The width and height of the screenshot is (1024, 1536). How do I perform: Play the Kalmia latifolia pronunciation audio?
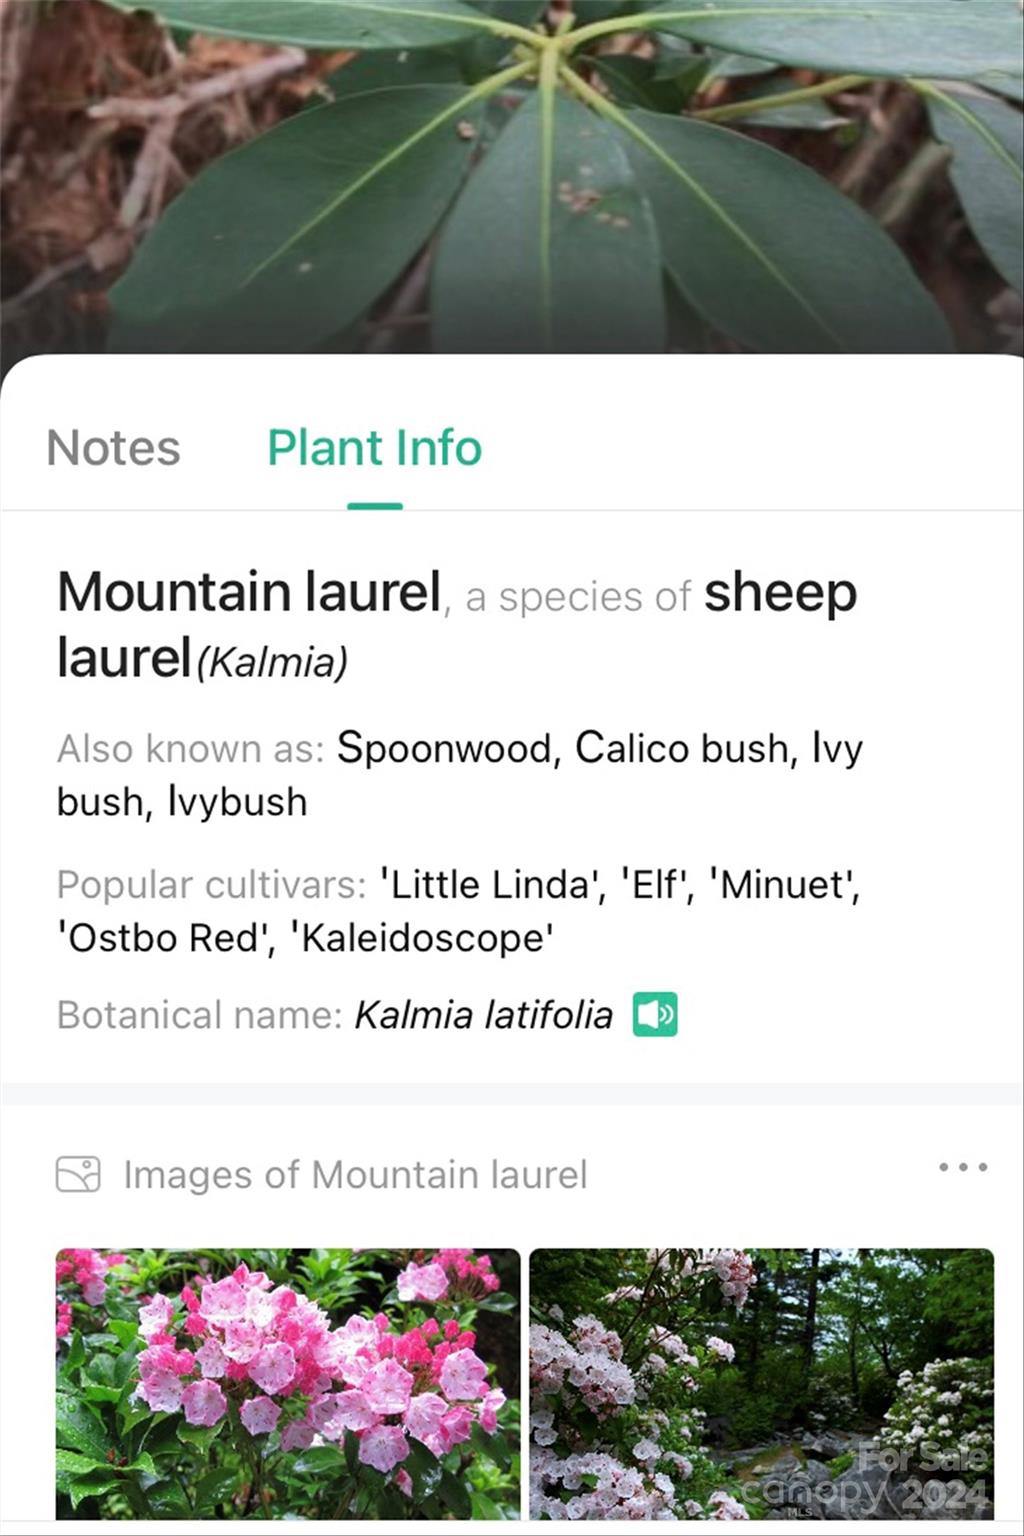click(655, 1014)
